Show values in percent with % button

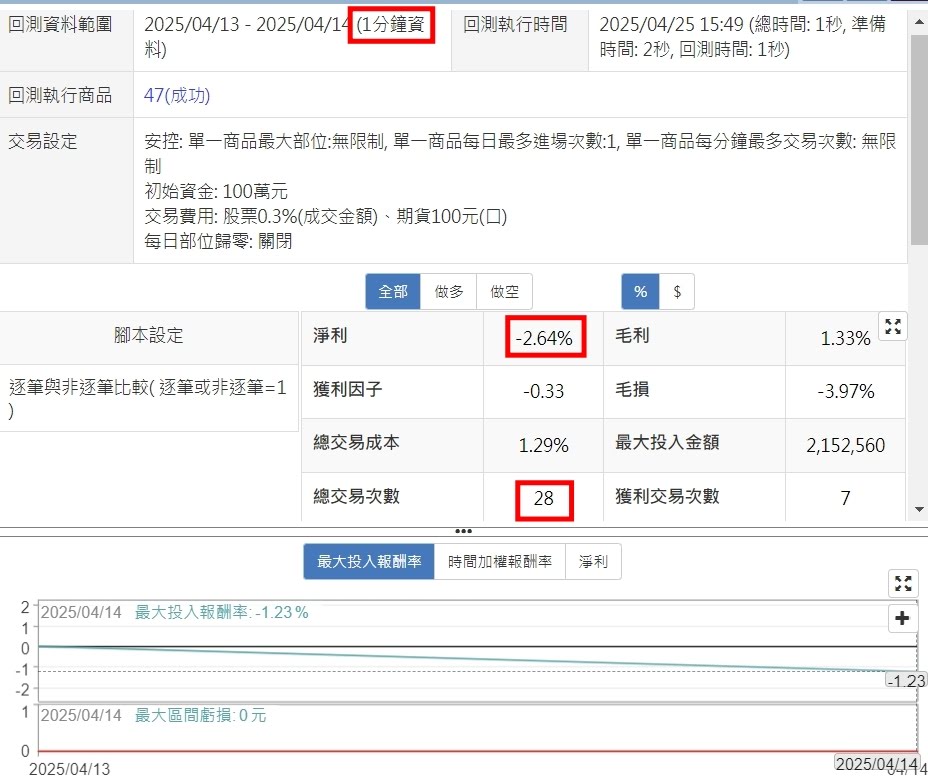point(640,292)
